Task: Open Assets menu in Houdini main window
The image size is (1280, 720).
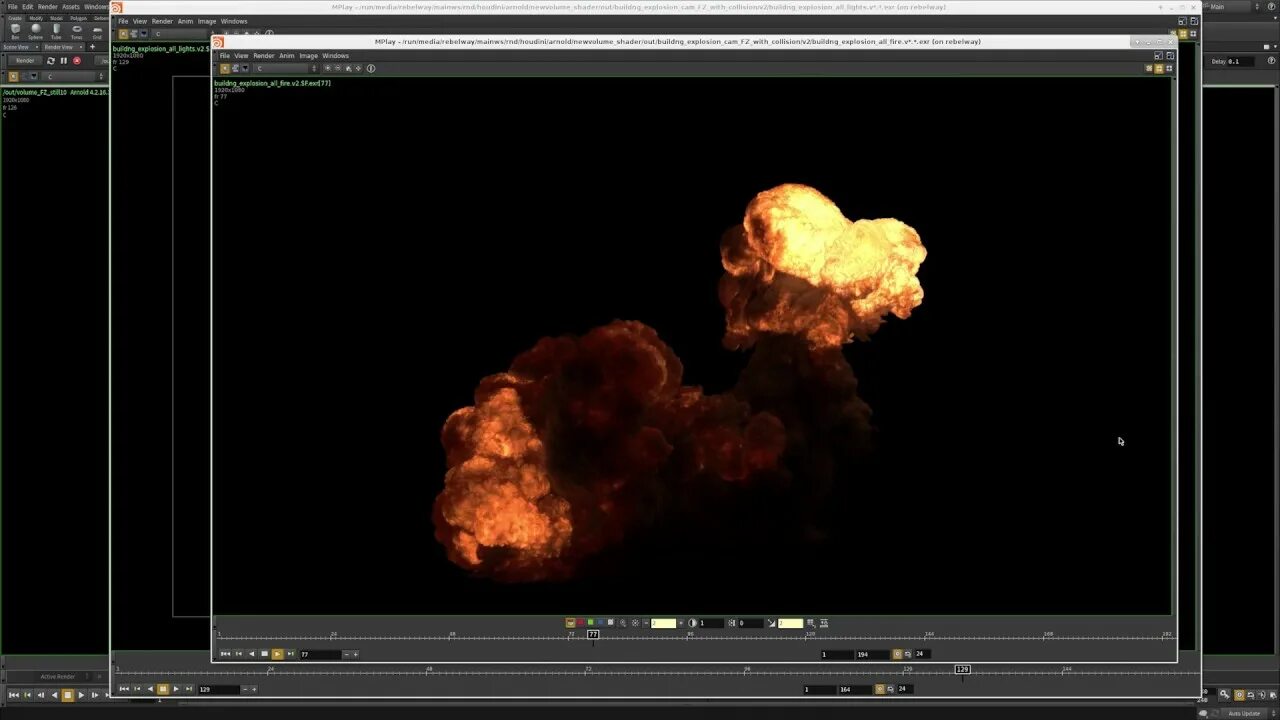Action: pos(71,7)
